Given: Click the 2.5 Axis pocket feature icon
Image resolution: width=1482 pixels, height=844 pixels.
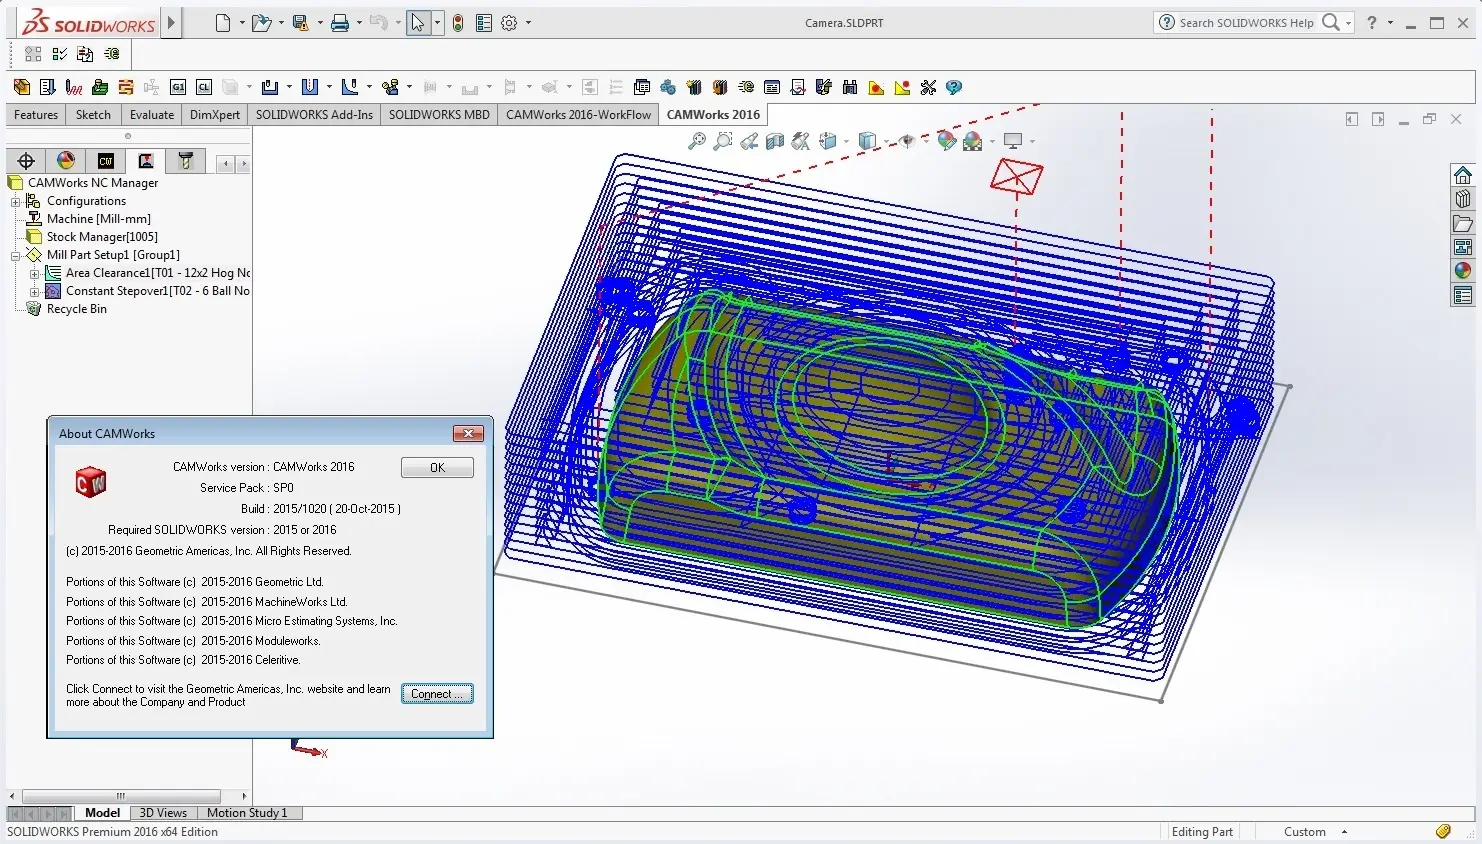Looking at the screenshot, I should (270, 87).
